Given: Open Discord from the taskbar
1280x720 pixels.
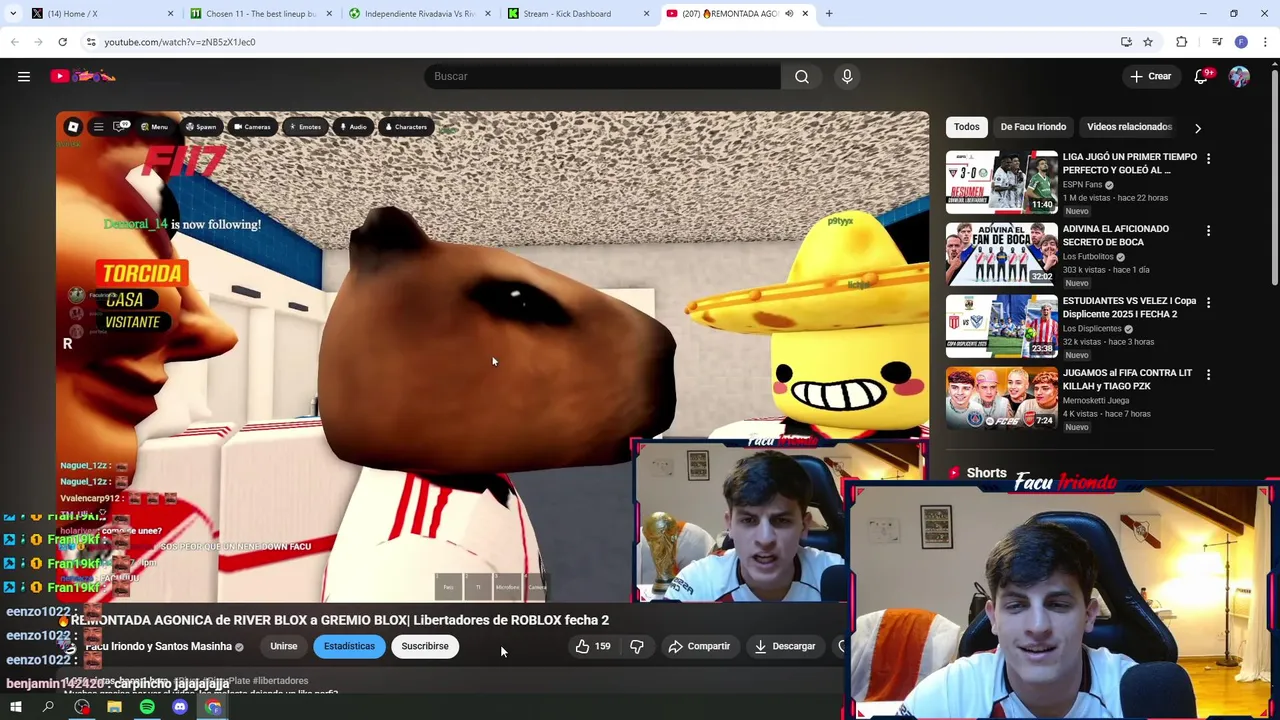Looking at the screenshot, I should [180, 707].
